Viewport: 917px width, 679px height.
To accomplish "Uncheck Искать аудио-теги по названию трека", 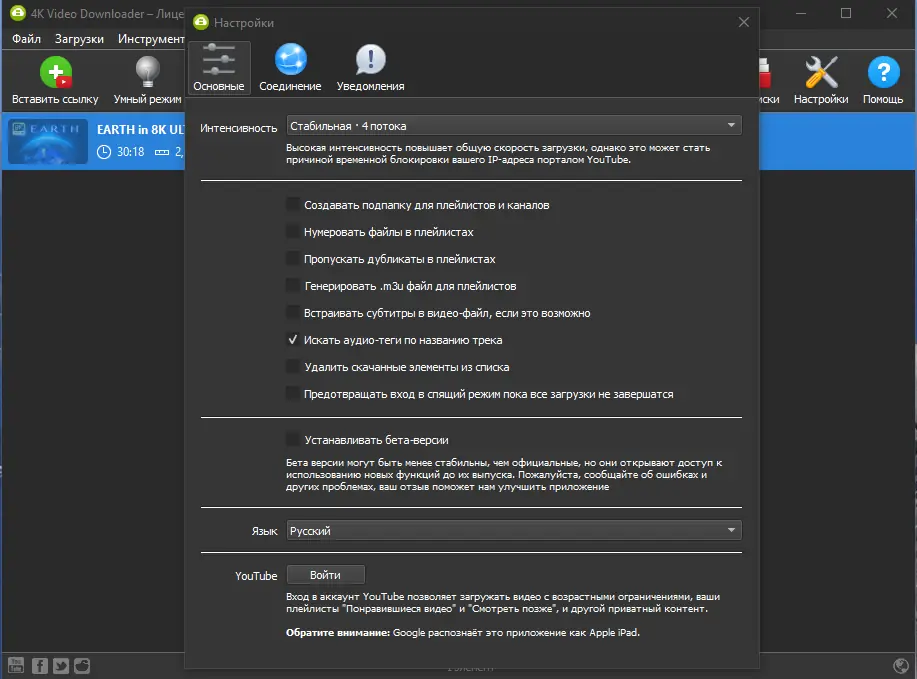I will click(292, 339).
